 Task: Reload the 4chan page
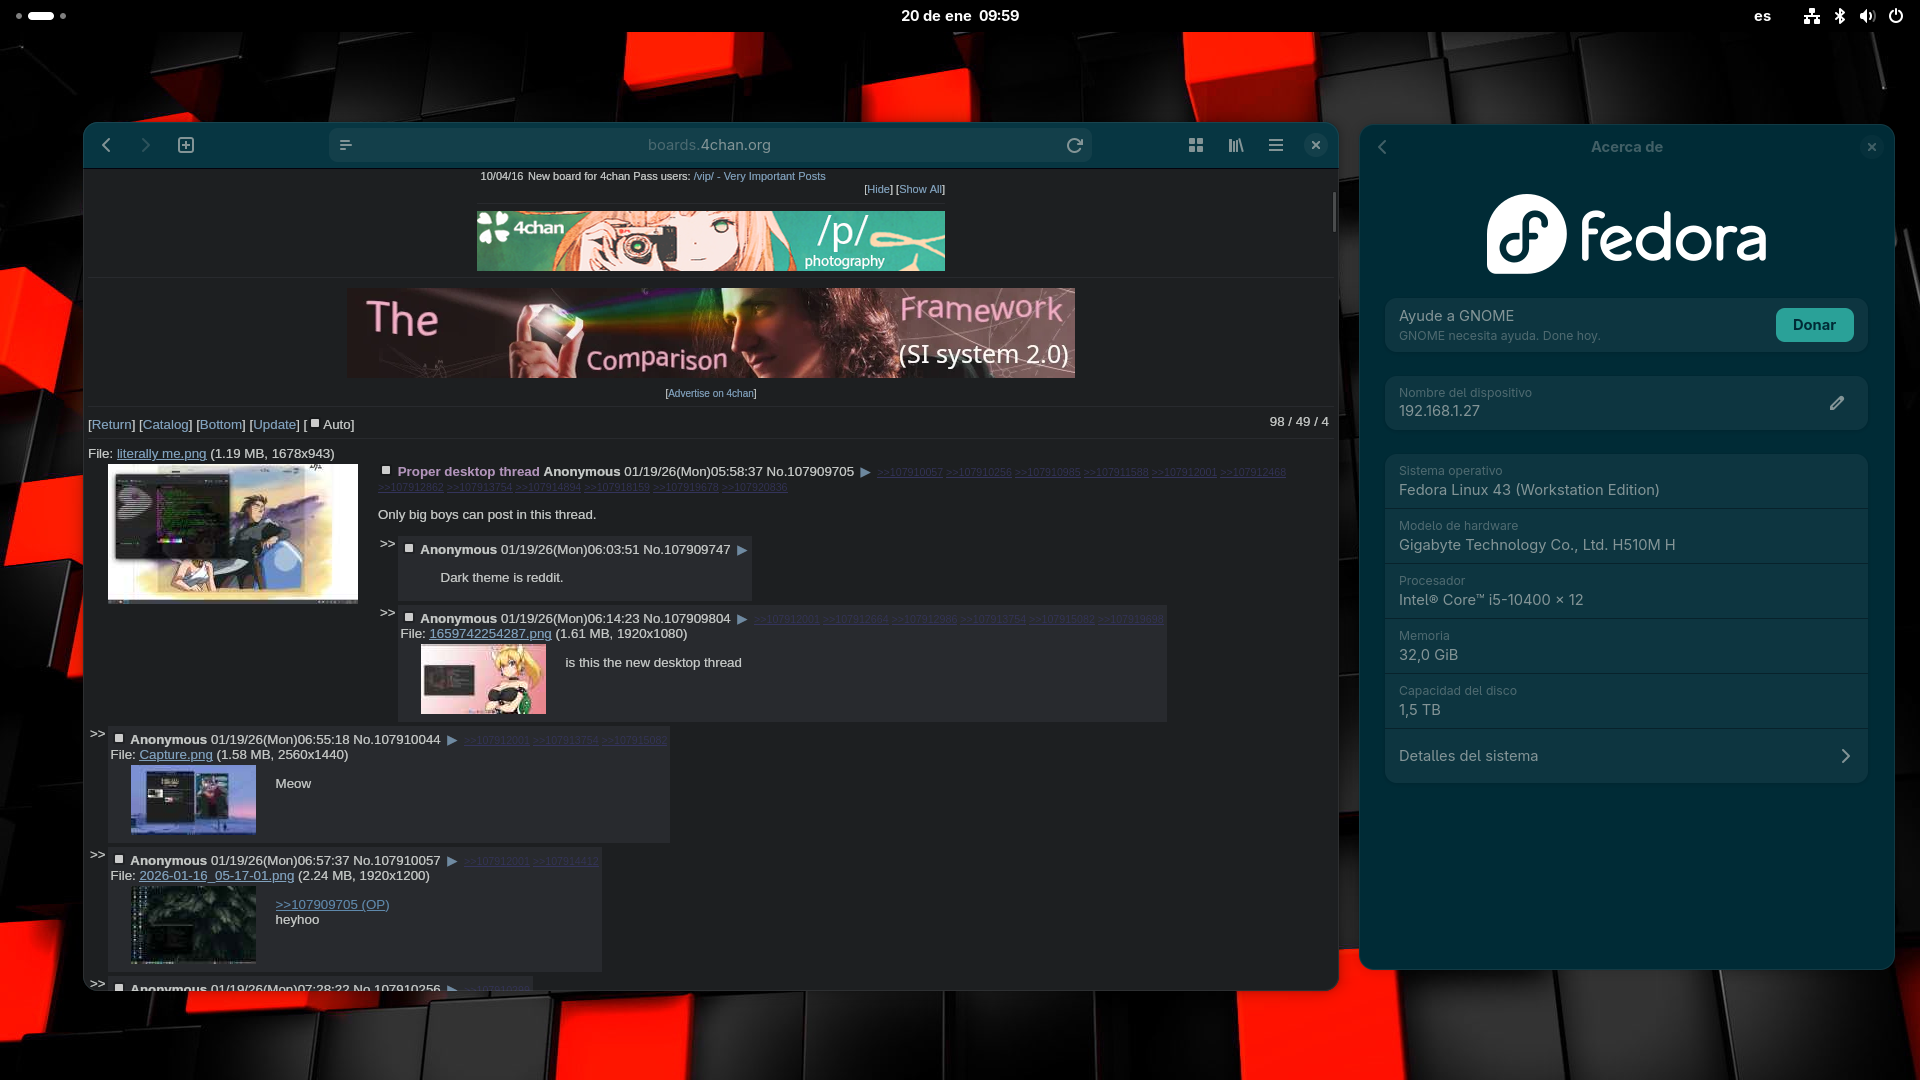(x=1075, y=145)
